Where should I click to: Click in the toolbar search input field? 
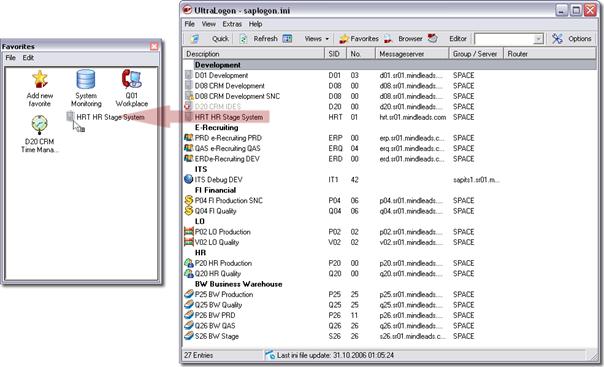pyautogui.click(x=504, y=39)
